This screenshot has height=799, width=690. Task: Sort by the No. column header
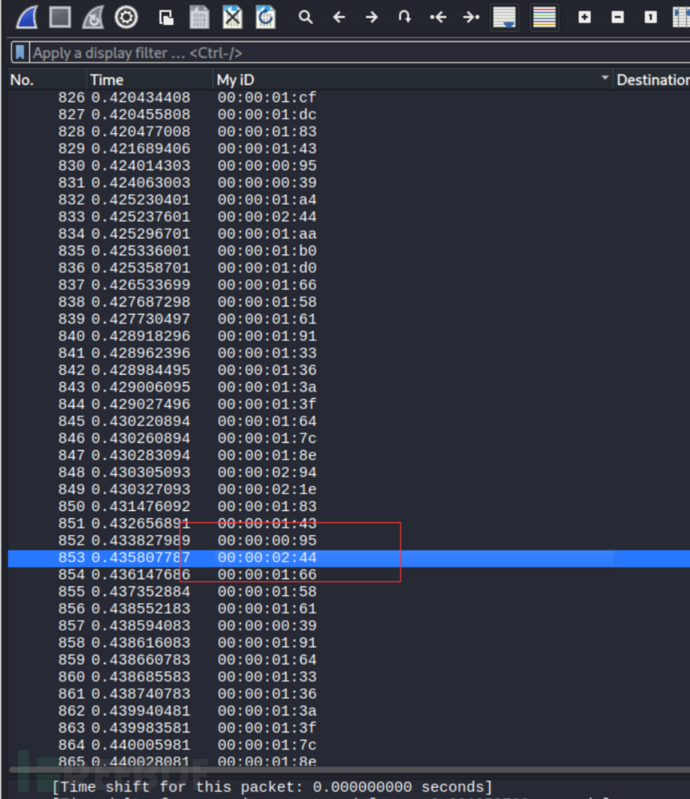[47, 79]
